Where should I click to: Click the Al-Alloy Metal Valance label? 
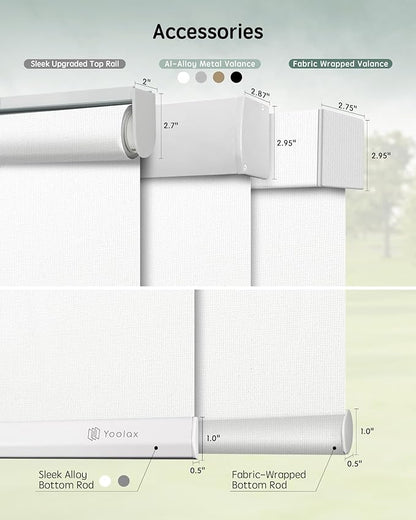pyautogui.click(x=210, y=64)
